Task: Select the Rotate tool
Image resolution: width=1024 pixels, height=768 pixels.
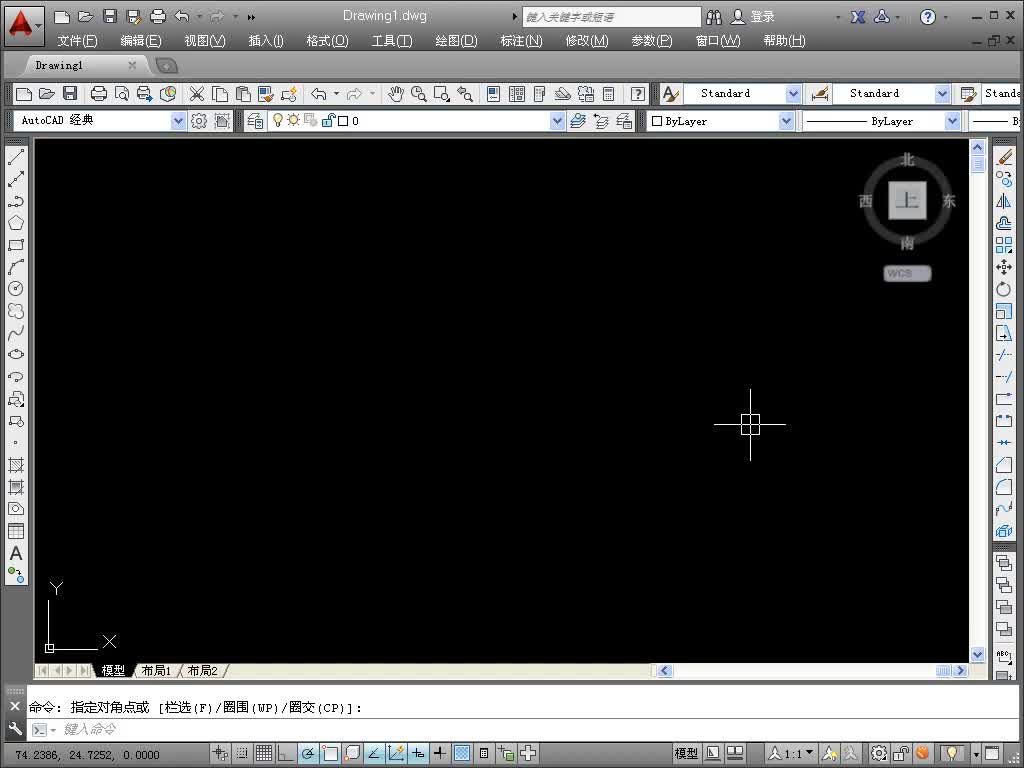Action: pos(1004,289)
